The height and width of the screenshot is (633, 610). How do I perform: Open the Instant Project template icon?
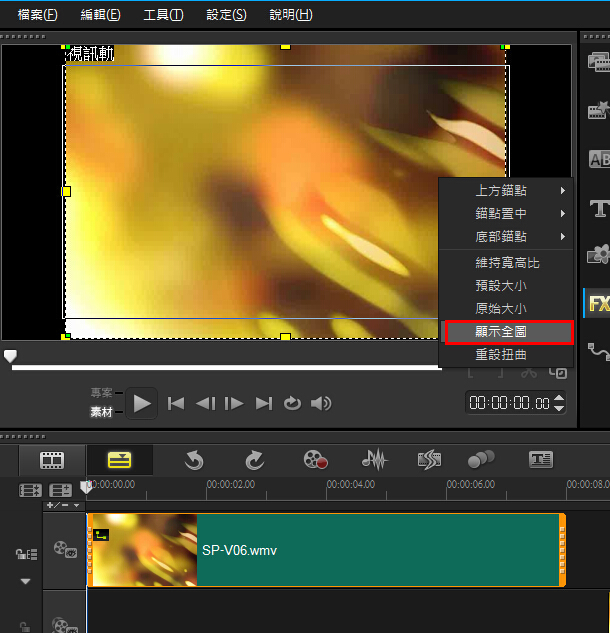pos(598,110)
